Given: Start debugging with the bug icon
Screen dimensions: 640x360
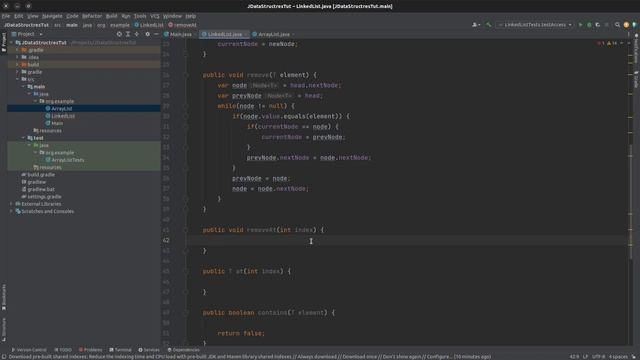Looking at the screenshot, I should tap(589, 25).
